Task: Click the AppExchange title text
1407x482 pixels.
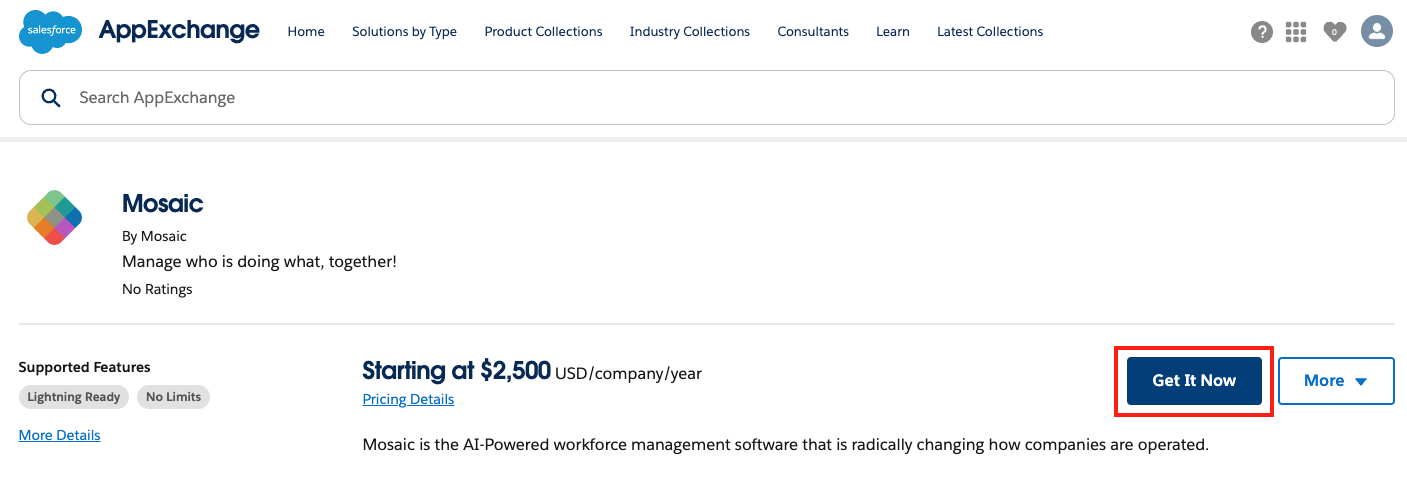Action: (x=179, y=30)
